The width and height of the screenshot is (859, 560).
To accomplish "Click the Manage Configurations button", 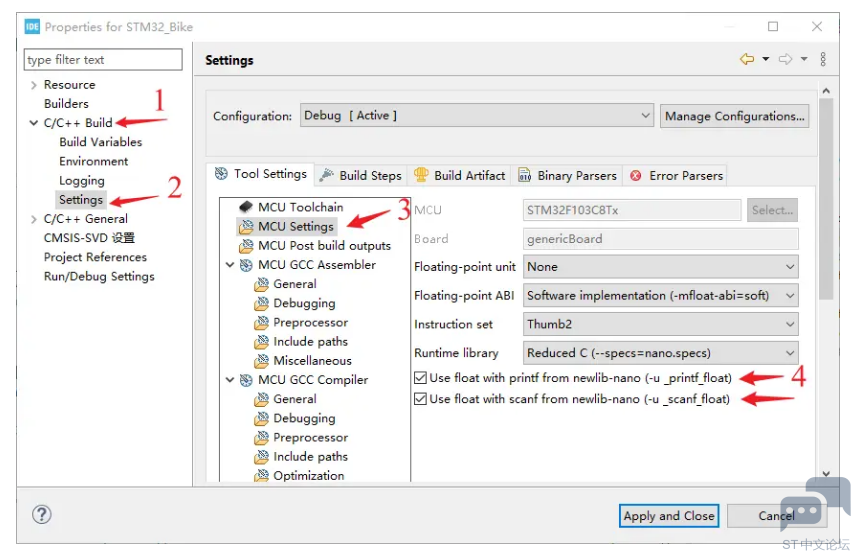I will pyautogui.click(x=734, y=116).
